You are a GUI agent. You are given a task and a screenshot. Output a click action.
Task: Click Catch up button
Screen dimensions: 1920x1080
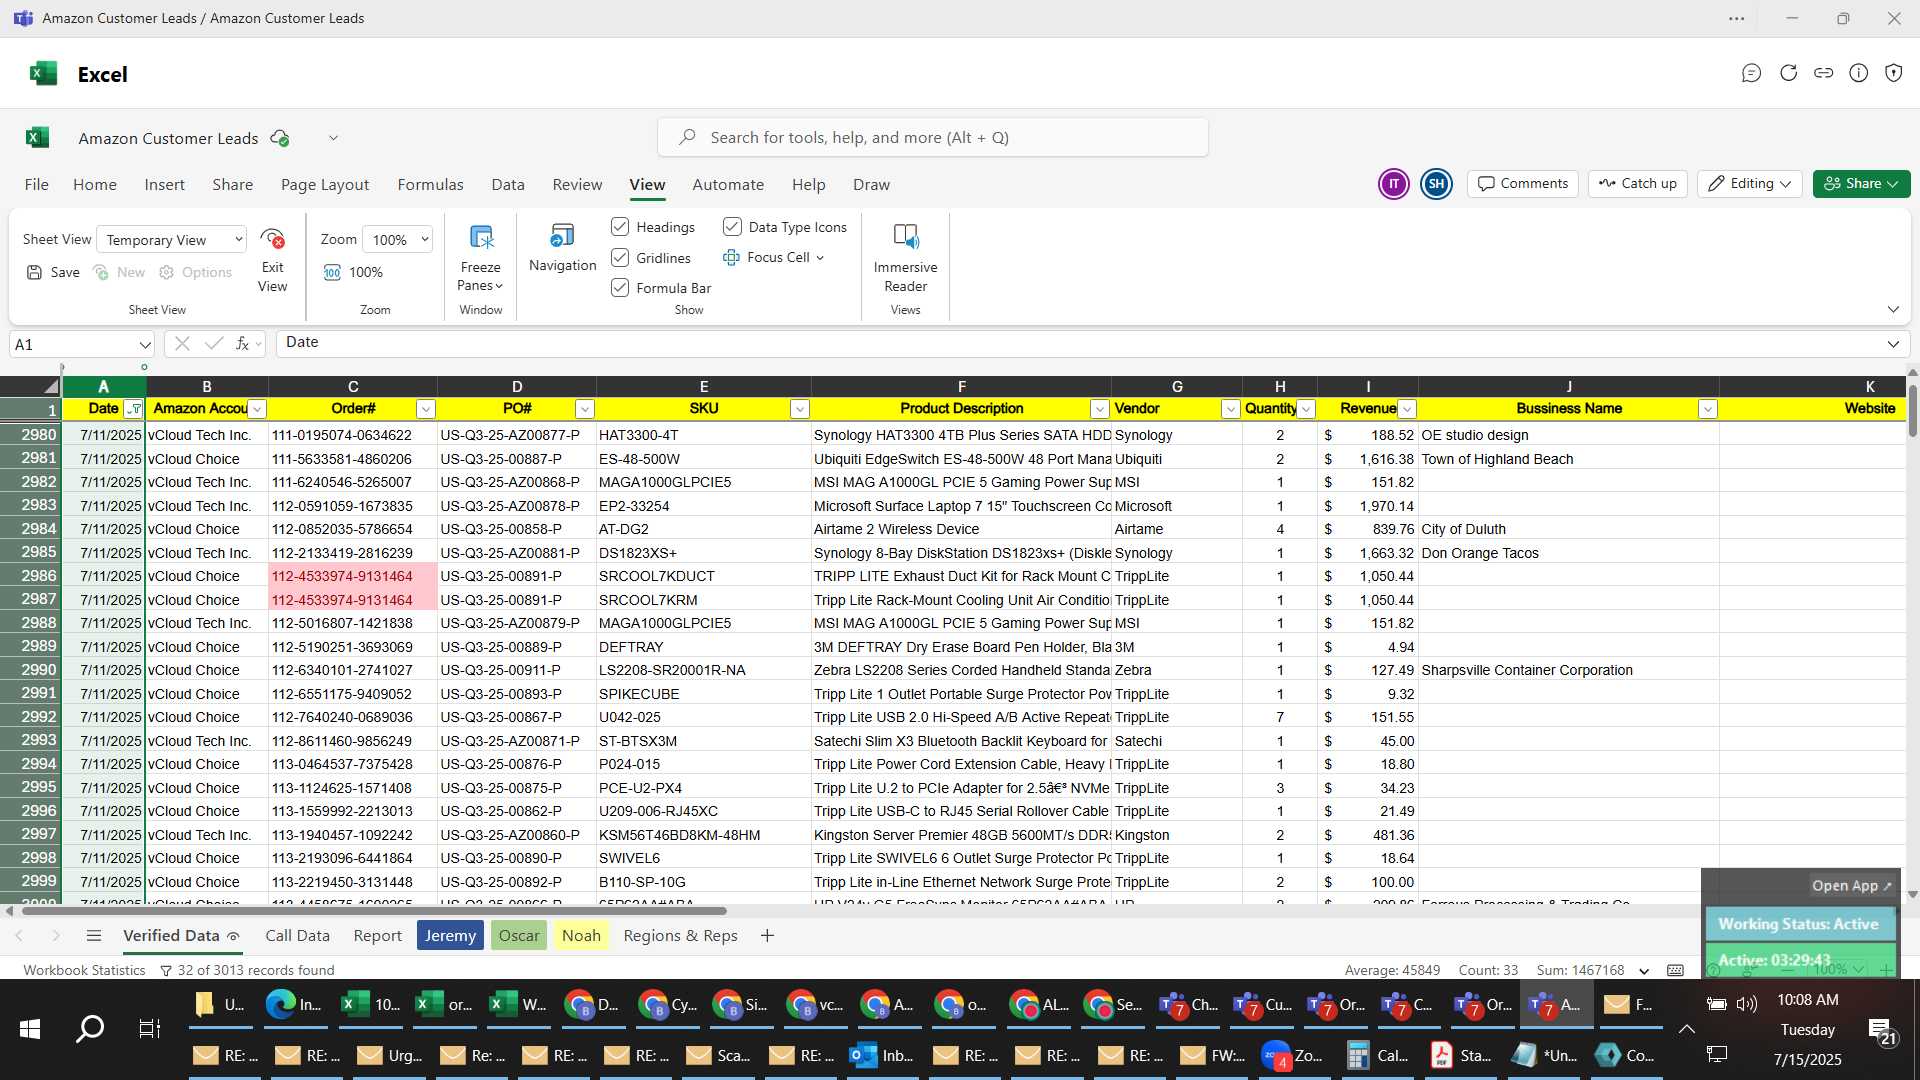coord(1637,183)
